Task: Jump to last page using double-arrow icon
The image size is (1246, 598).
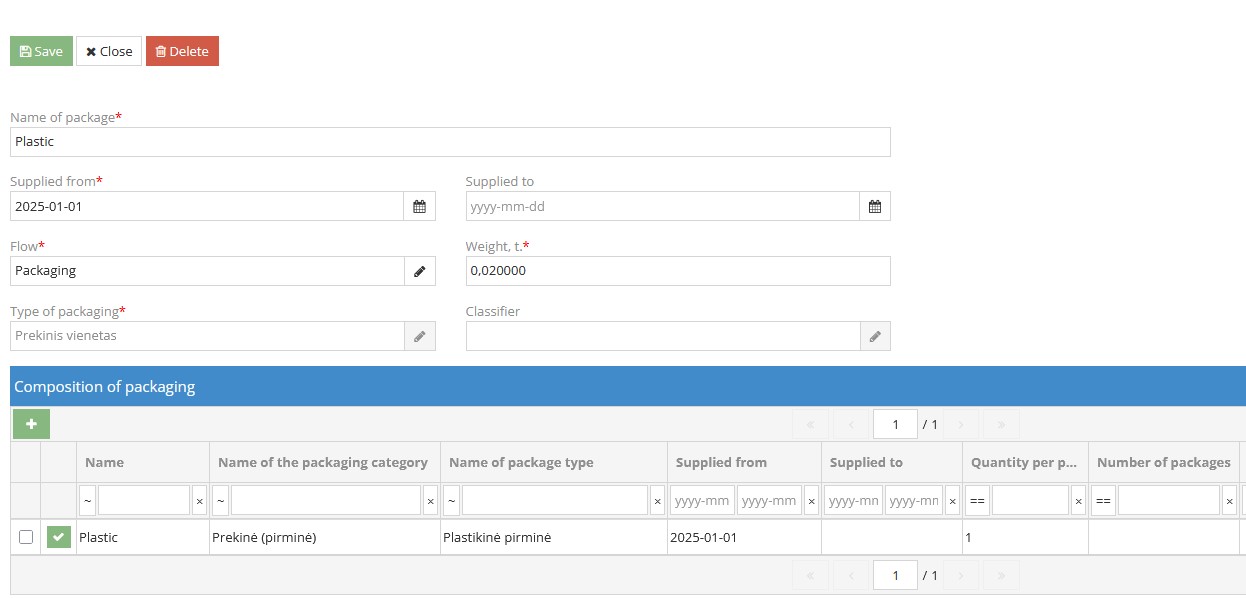Action: pyautogui.click(x=1001, y=424)
